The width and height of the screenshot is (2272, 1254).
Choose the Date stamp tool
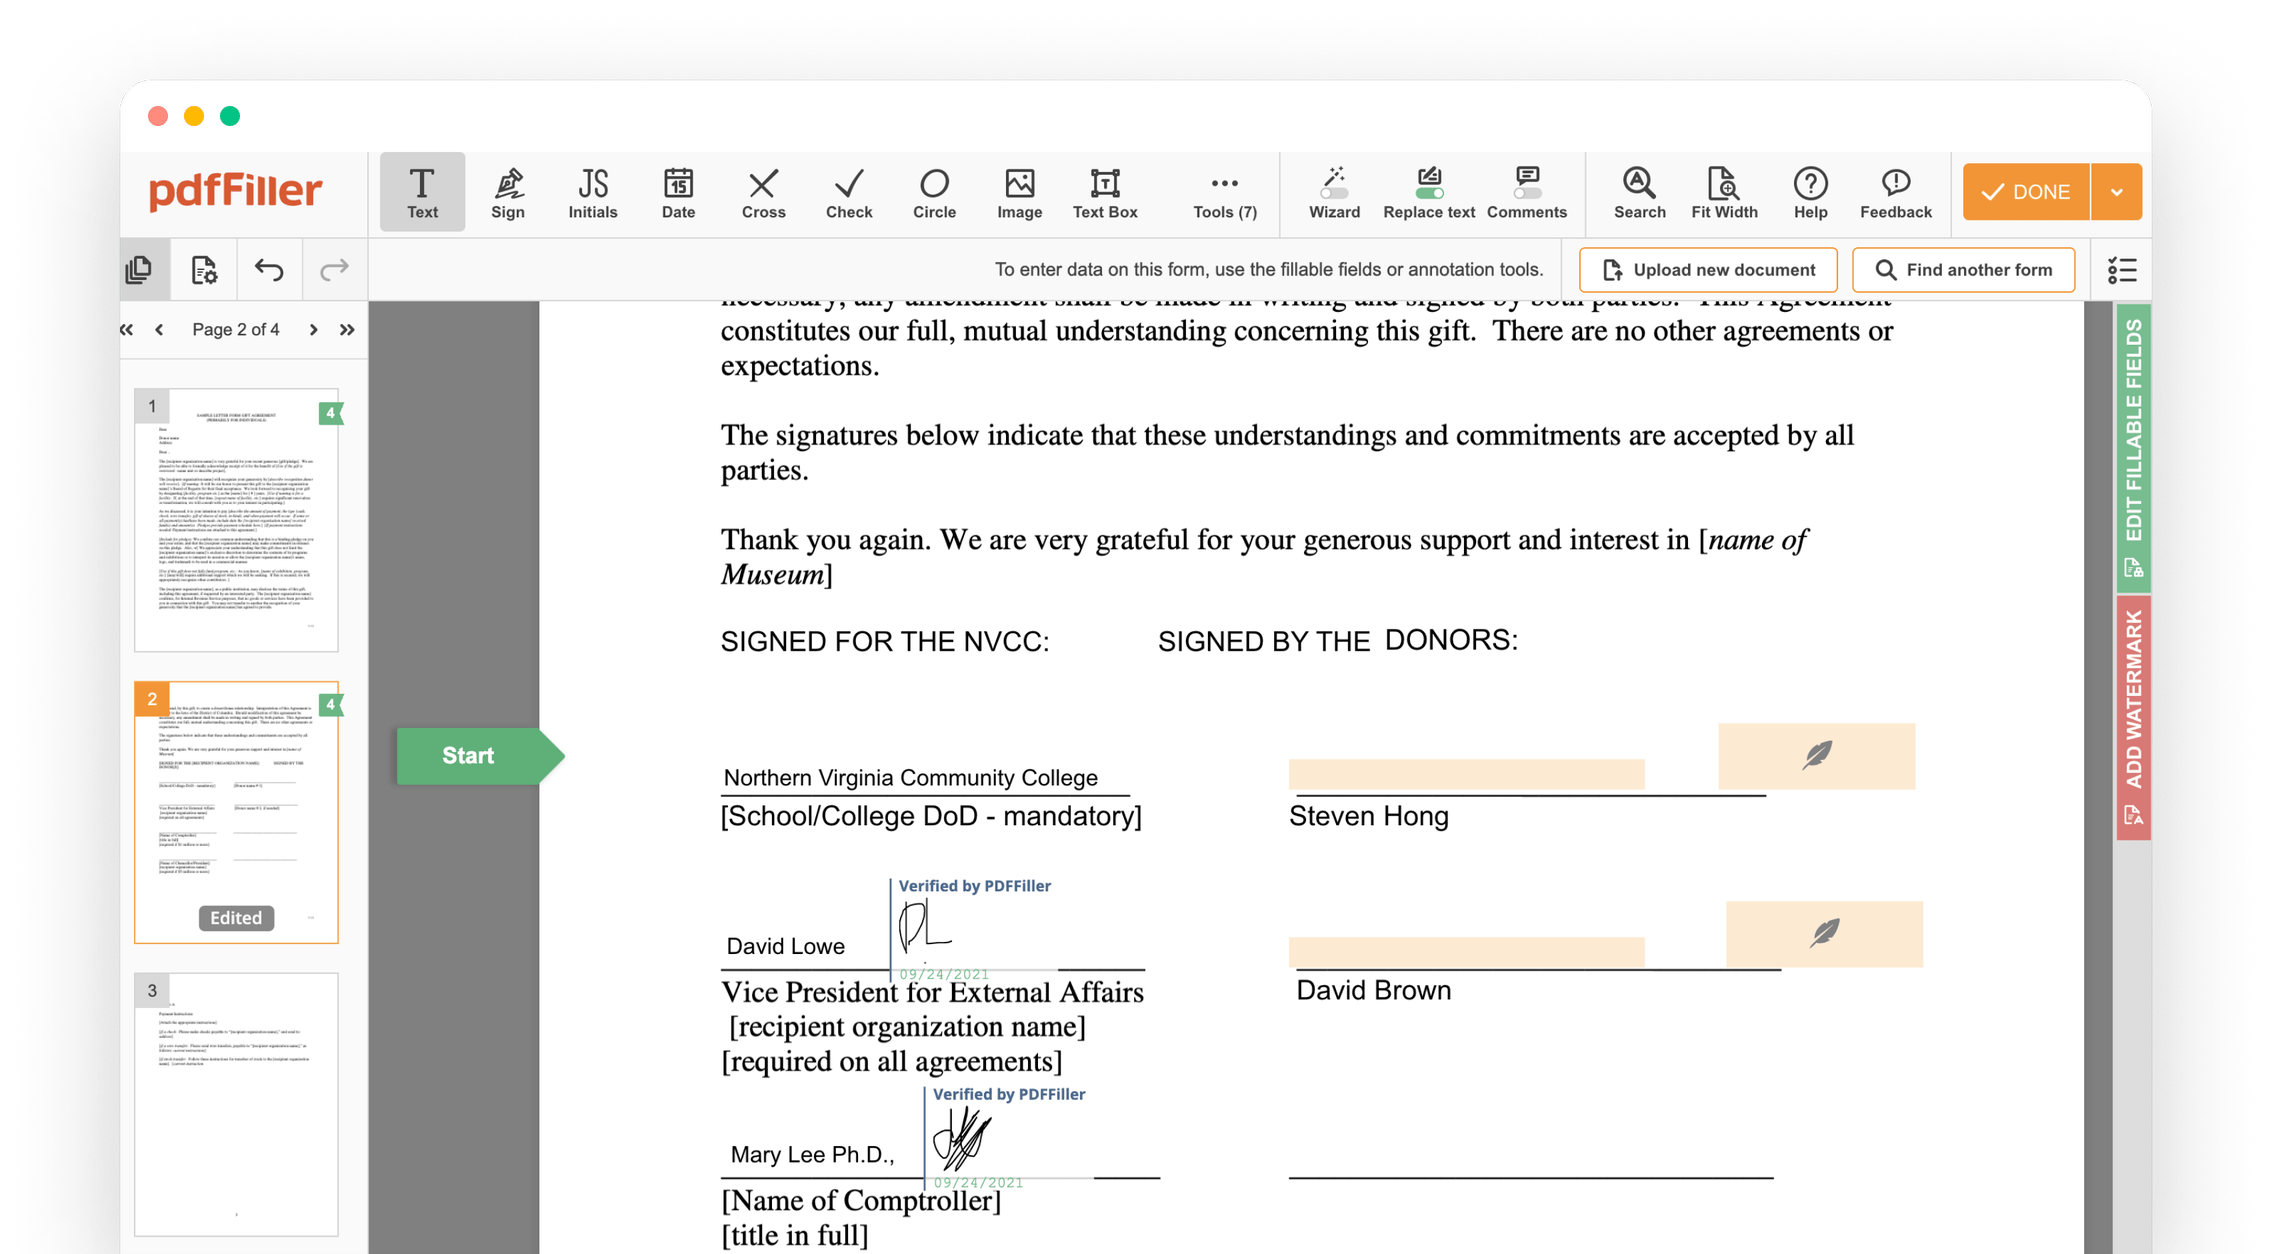(678, 192)
